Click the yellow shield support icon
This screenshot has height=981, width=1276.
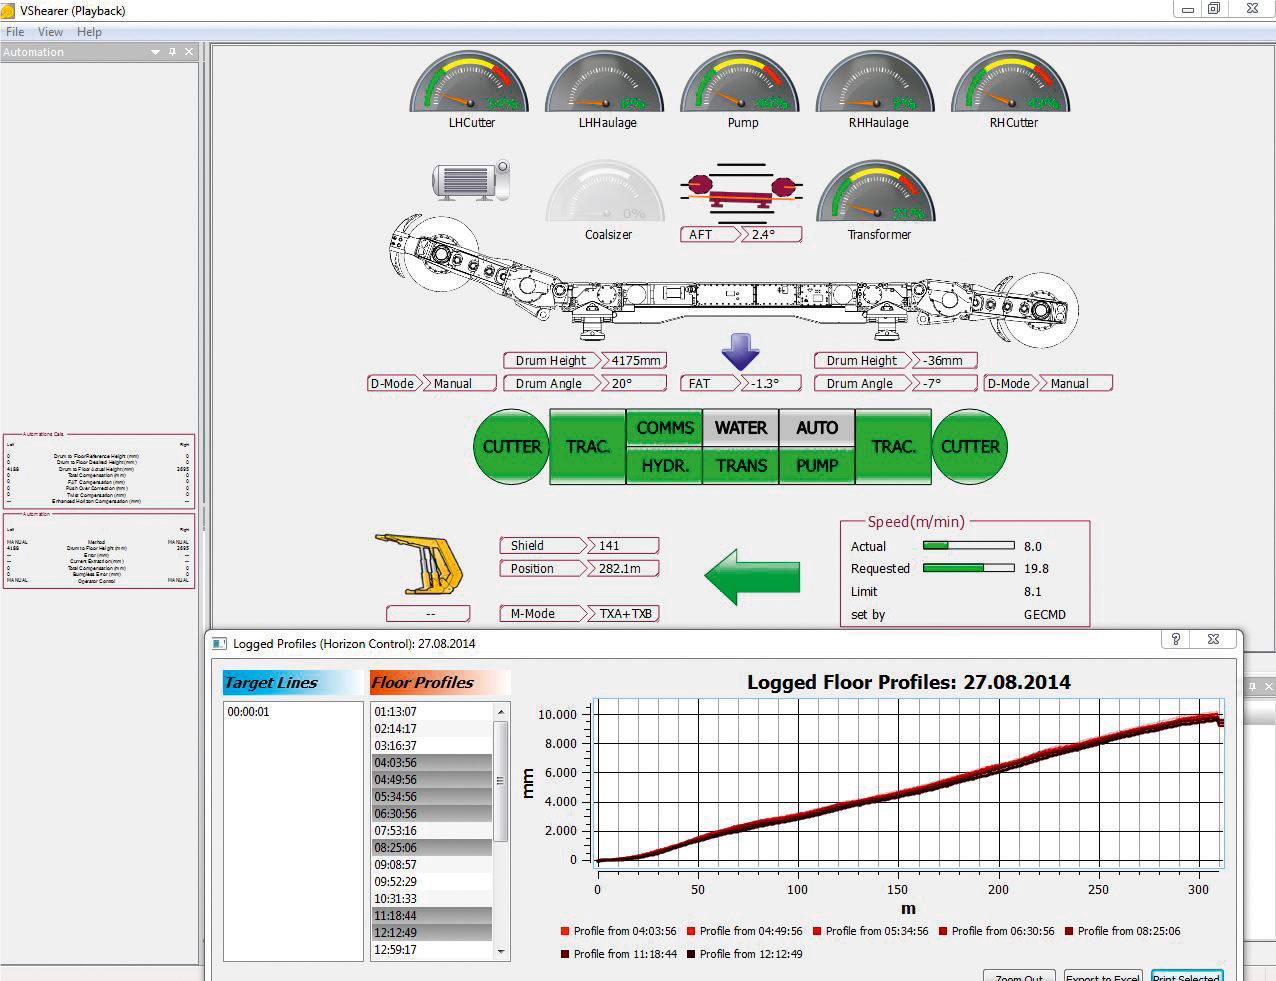point(422,564)
